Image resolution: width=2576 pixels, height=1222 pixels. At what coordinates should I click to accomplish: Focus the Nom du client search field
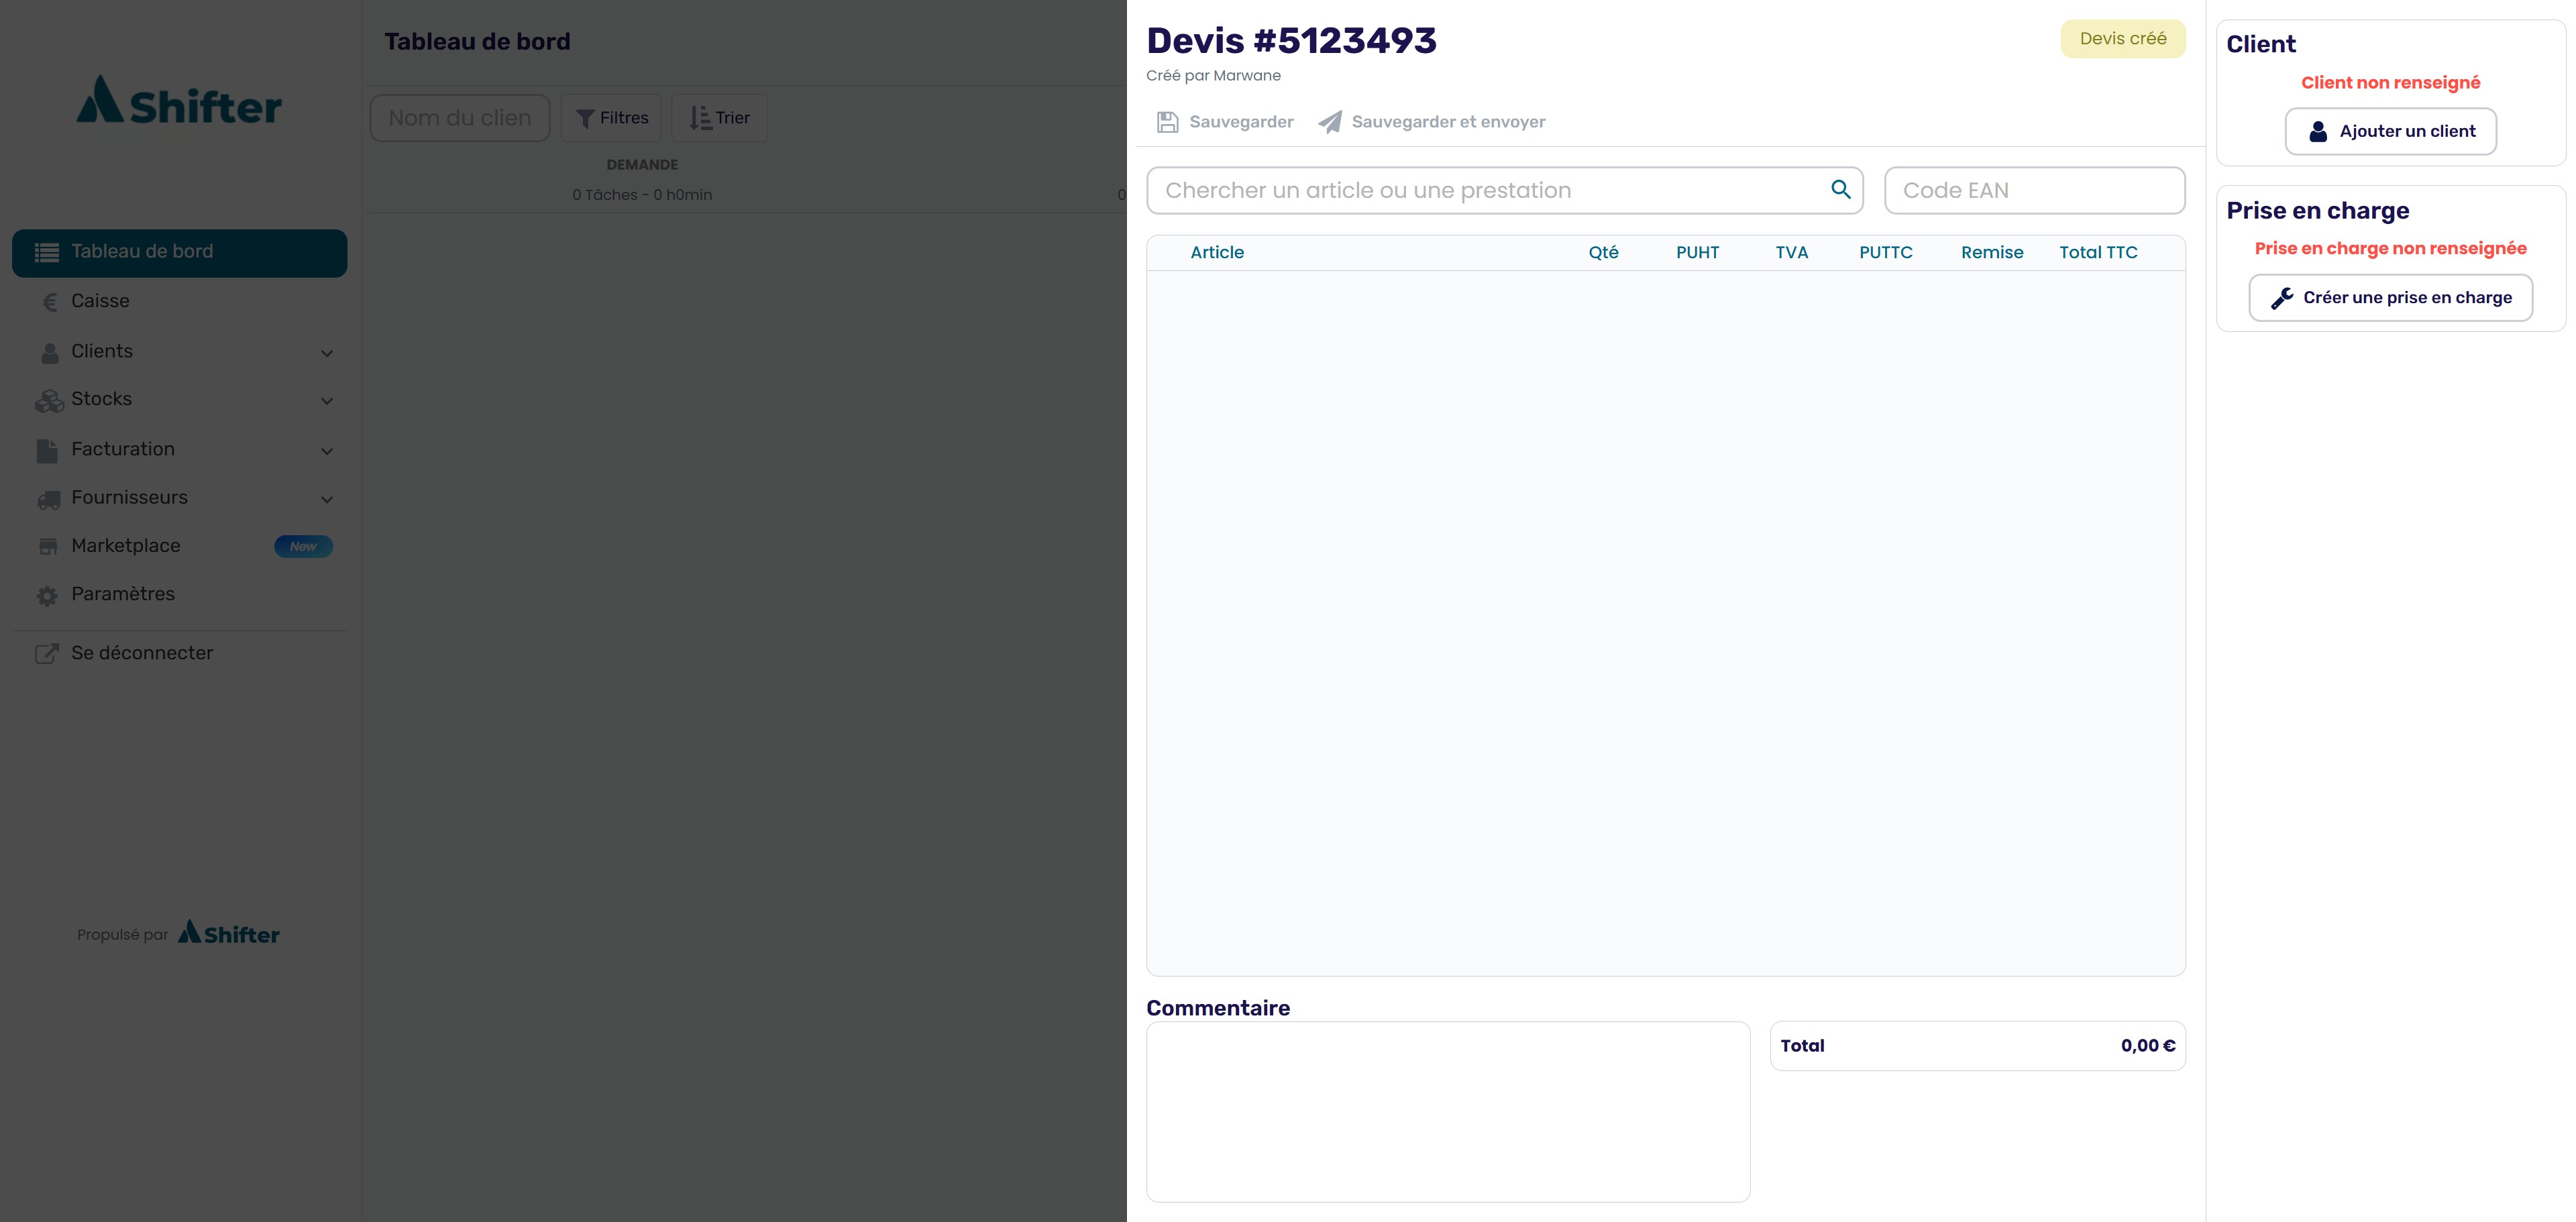460,118
